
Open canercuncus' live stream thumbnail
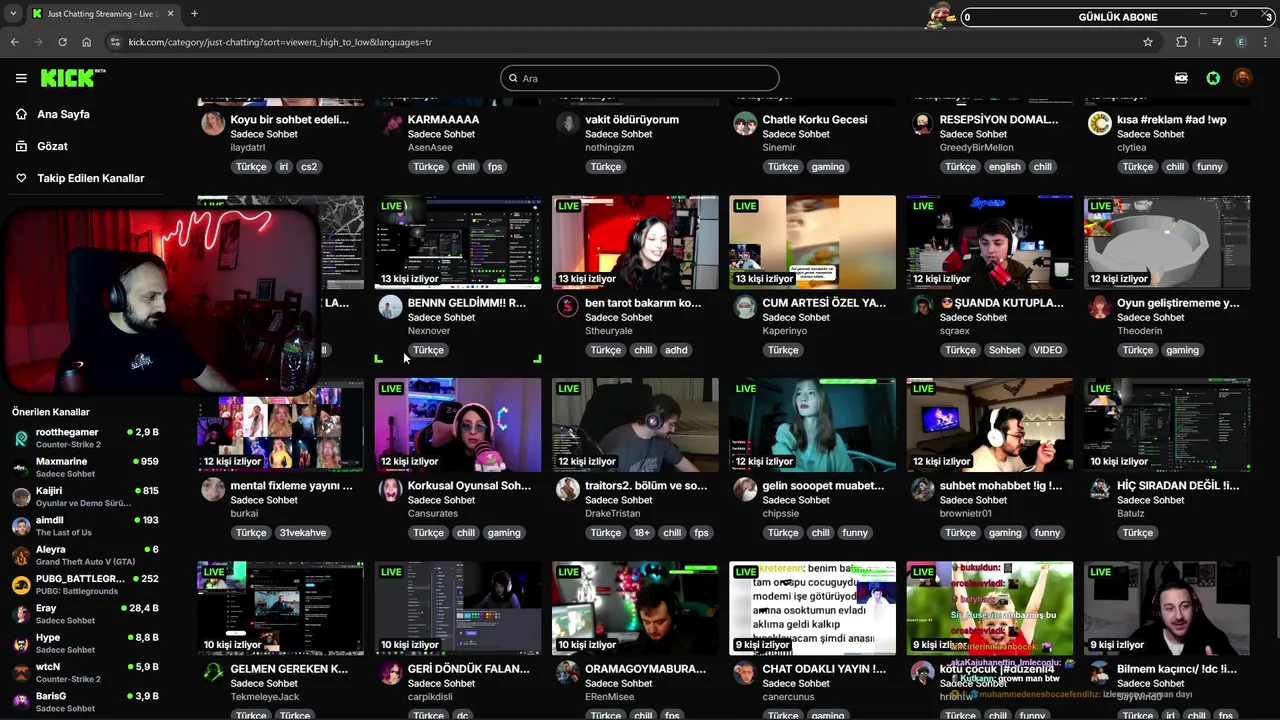click(x=812, y=608)
